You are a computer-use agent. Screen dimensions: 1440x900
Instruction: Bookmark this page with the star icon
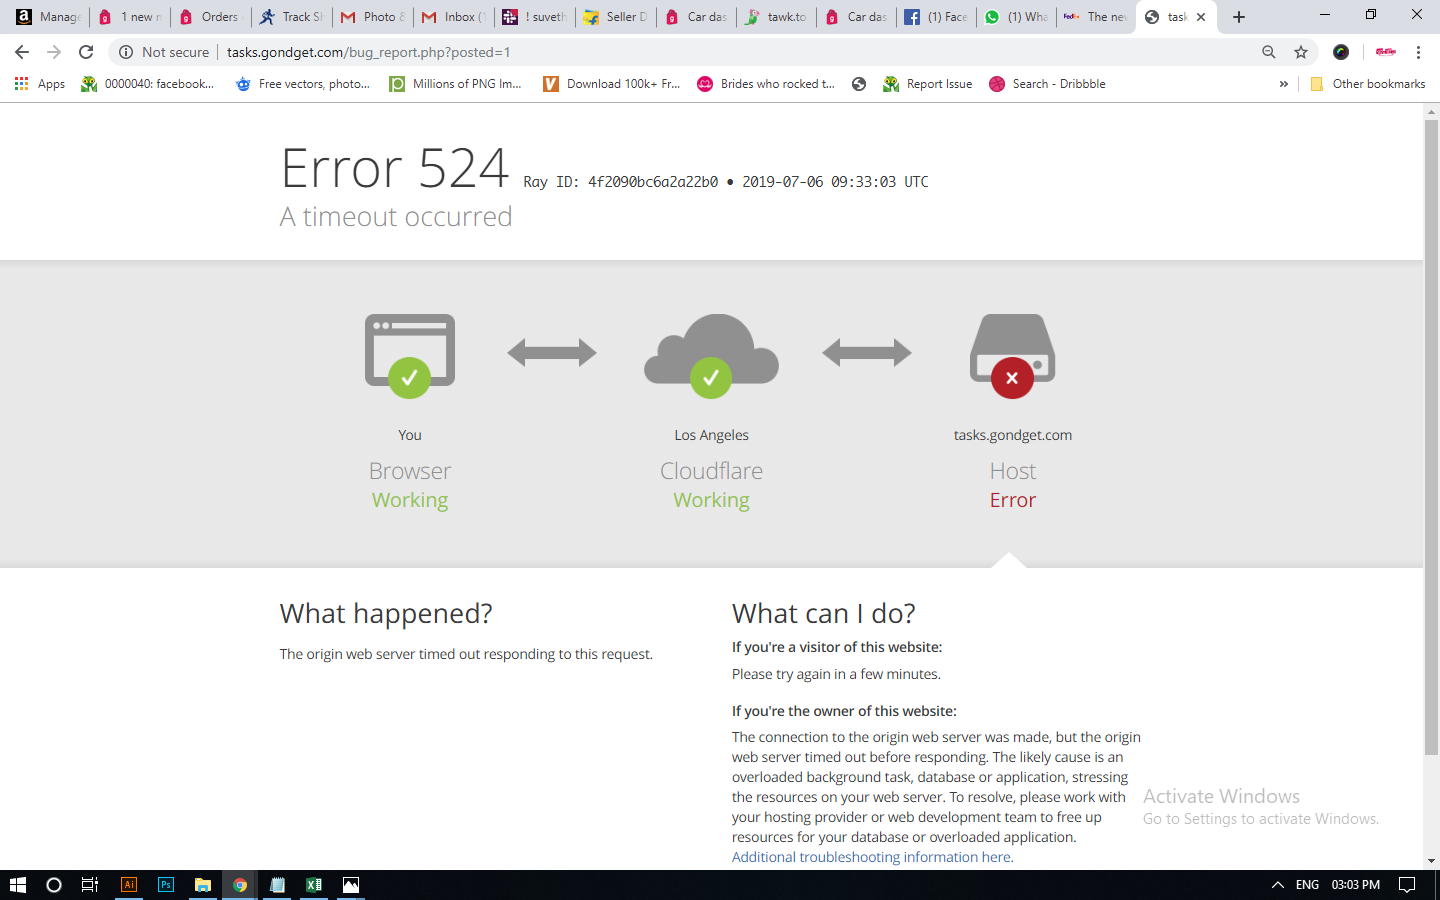(1301, 52)
